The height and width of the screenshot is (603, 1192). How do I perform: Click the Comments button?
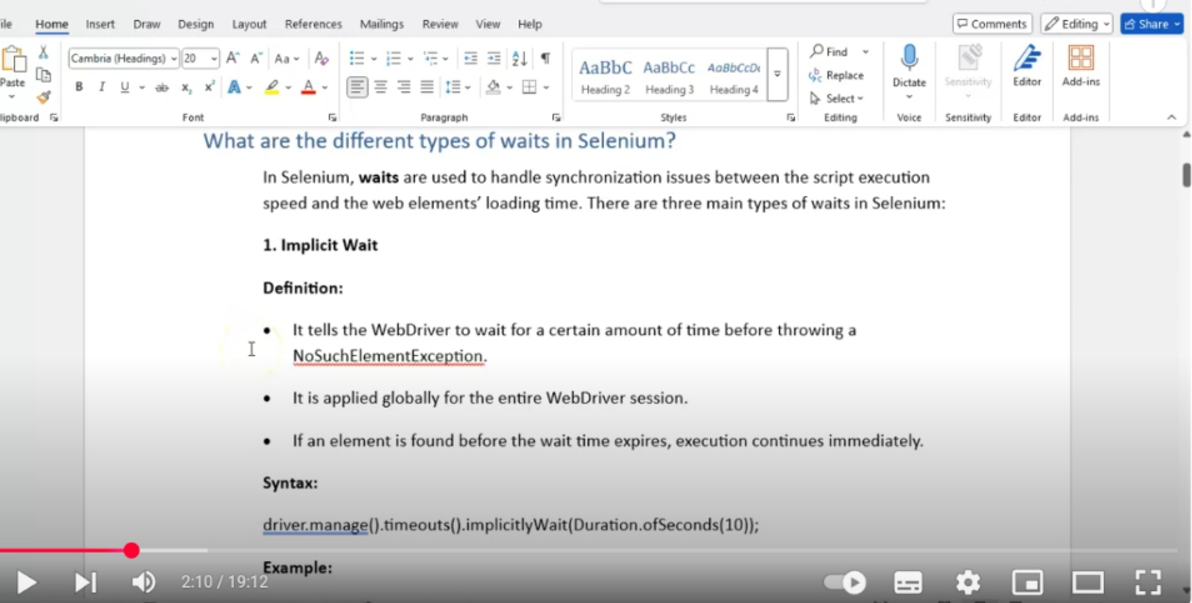tap(992, 24)
